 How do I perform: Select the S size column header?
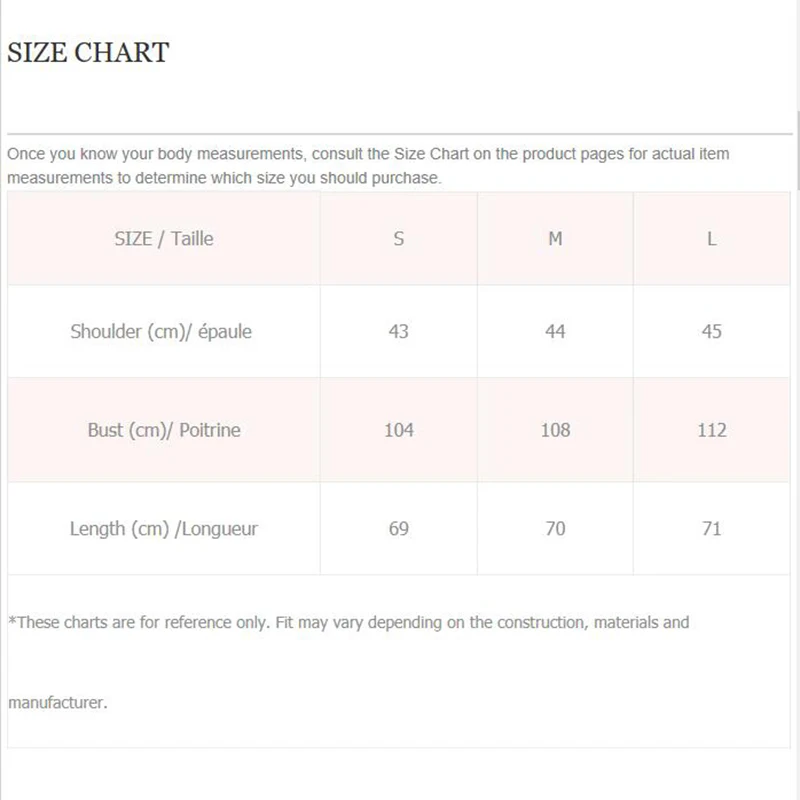(399, 239)
